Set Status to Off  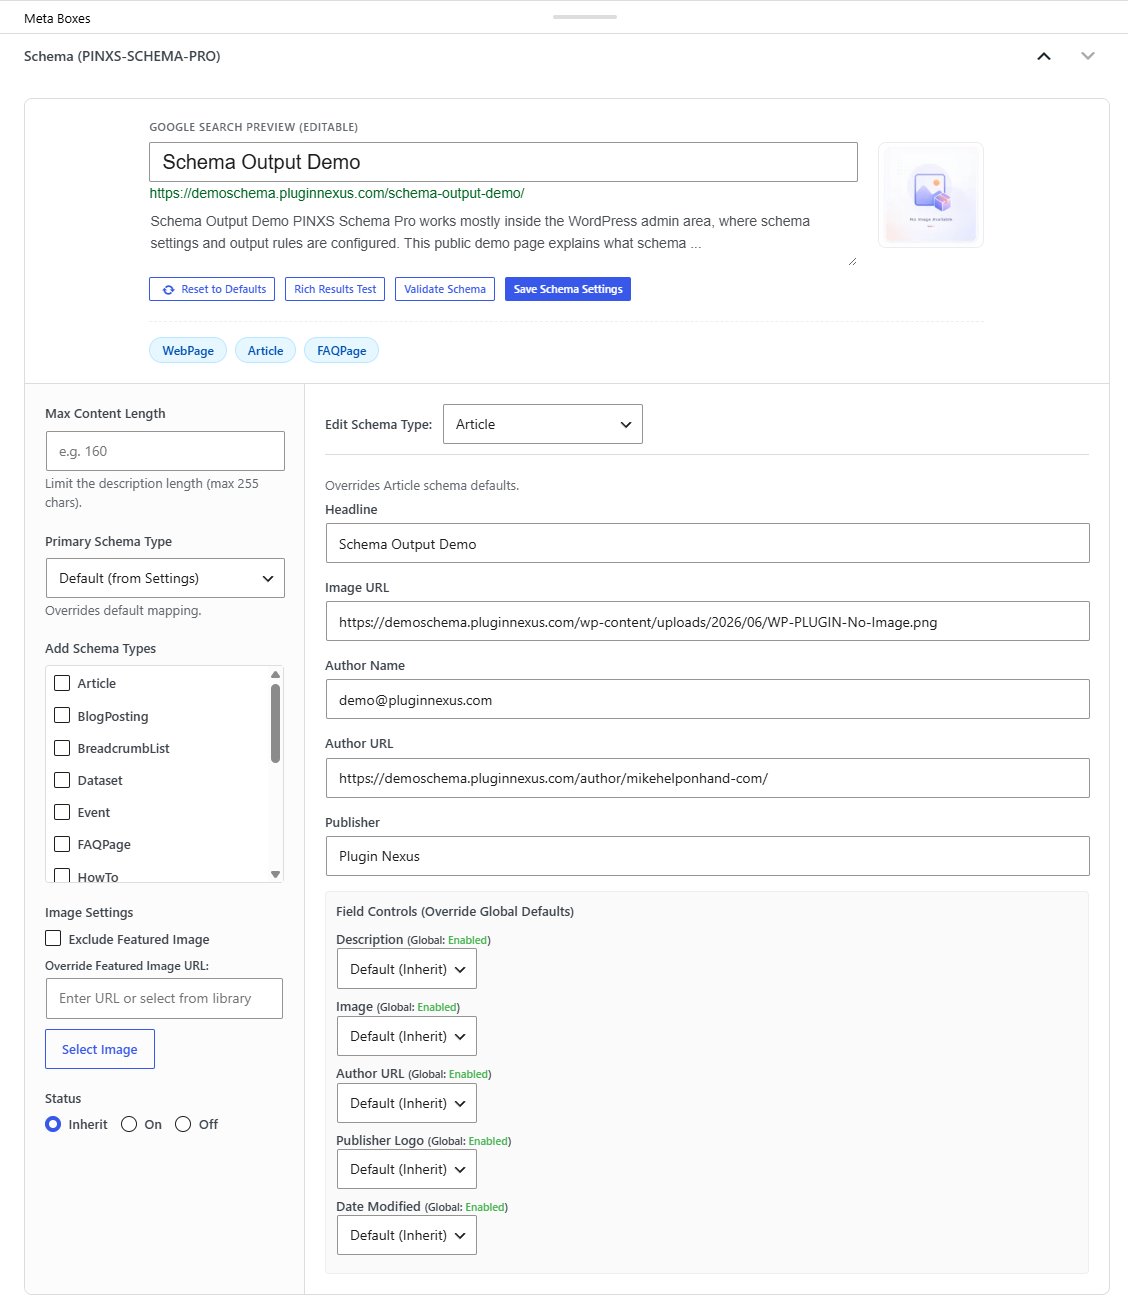point(183,1124)
